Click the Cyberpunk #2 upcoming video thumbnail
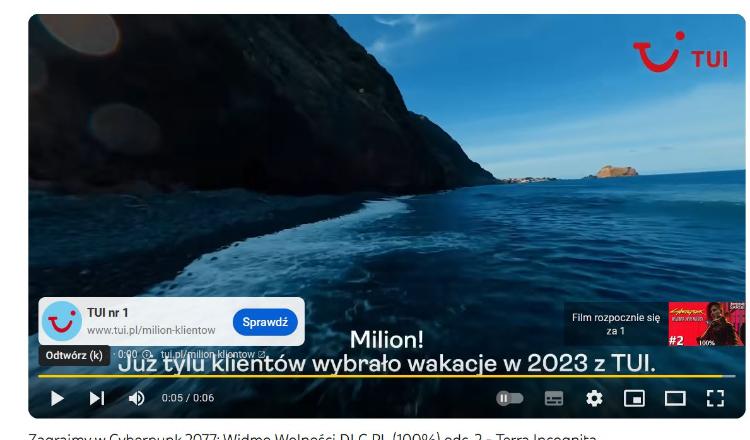The image size is (750, 440). tap(706, 324)
